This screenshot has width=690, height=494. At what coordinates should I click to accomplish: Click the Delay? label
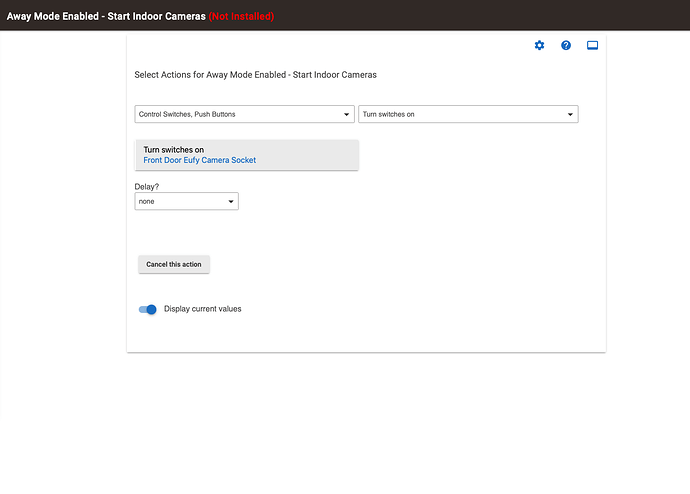point(147,187)
